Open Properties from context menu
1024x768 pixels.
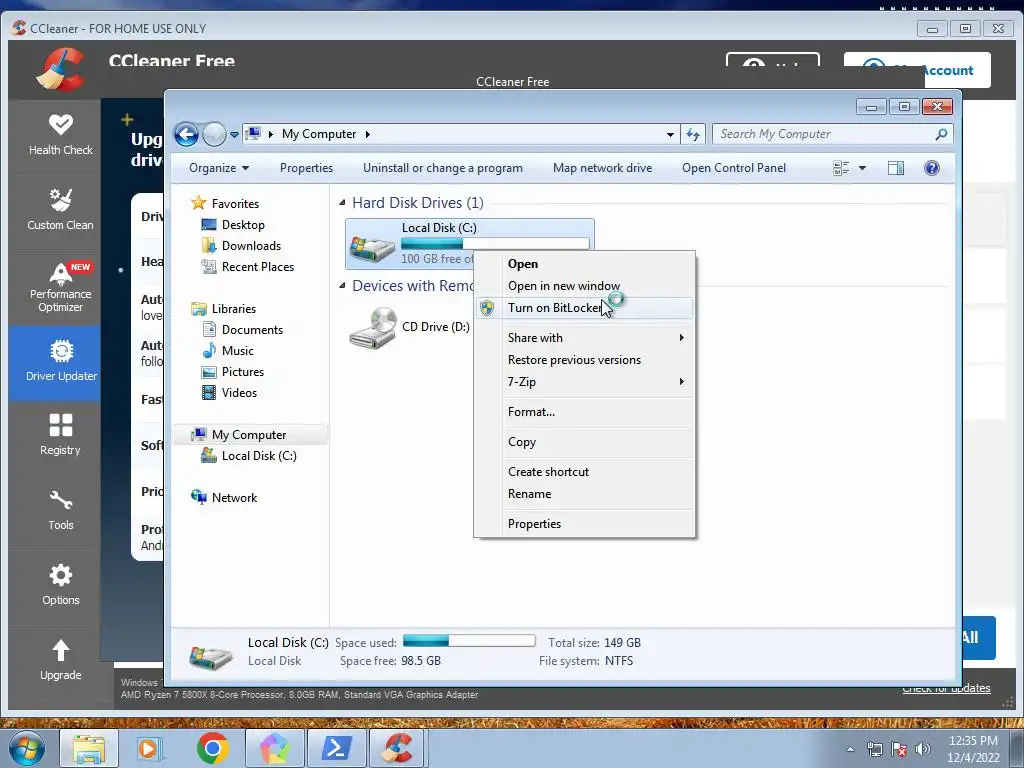coord(584,524)
